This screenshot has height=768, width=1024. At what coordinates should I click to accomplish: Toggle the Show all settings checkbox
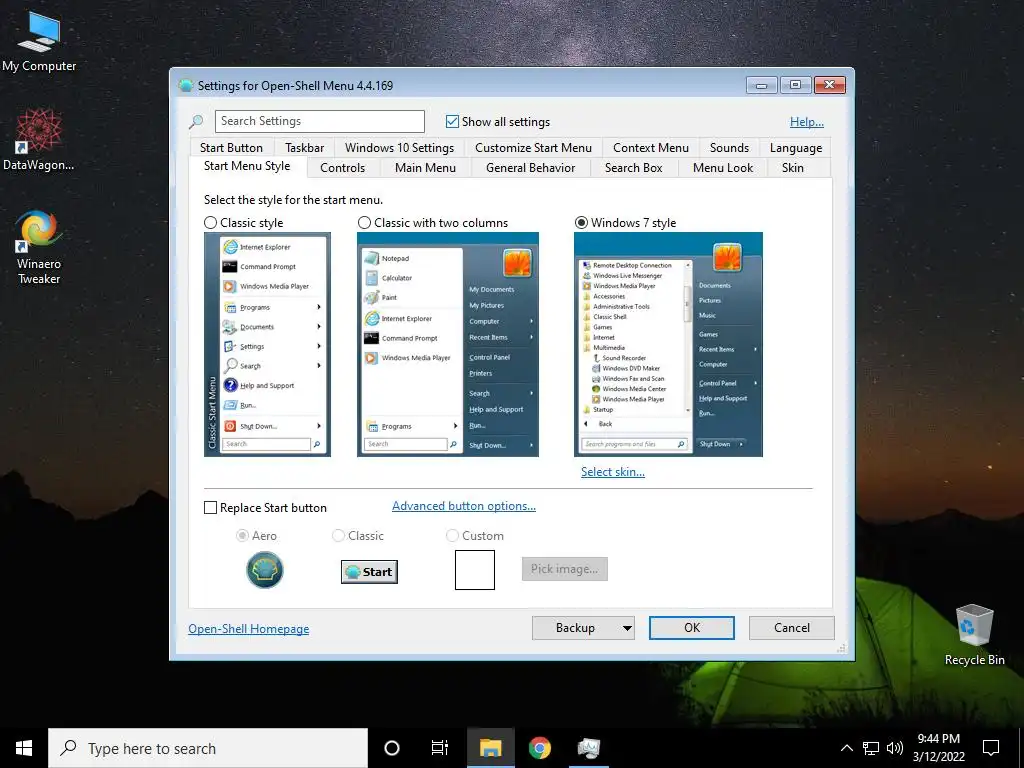click(452, 121)
